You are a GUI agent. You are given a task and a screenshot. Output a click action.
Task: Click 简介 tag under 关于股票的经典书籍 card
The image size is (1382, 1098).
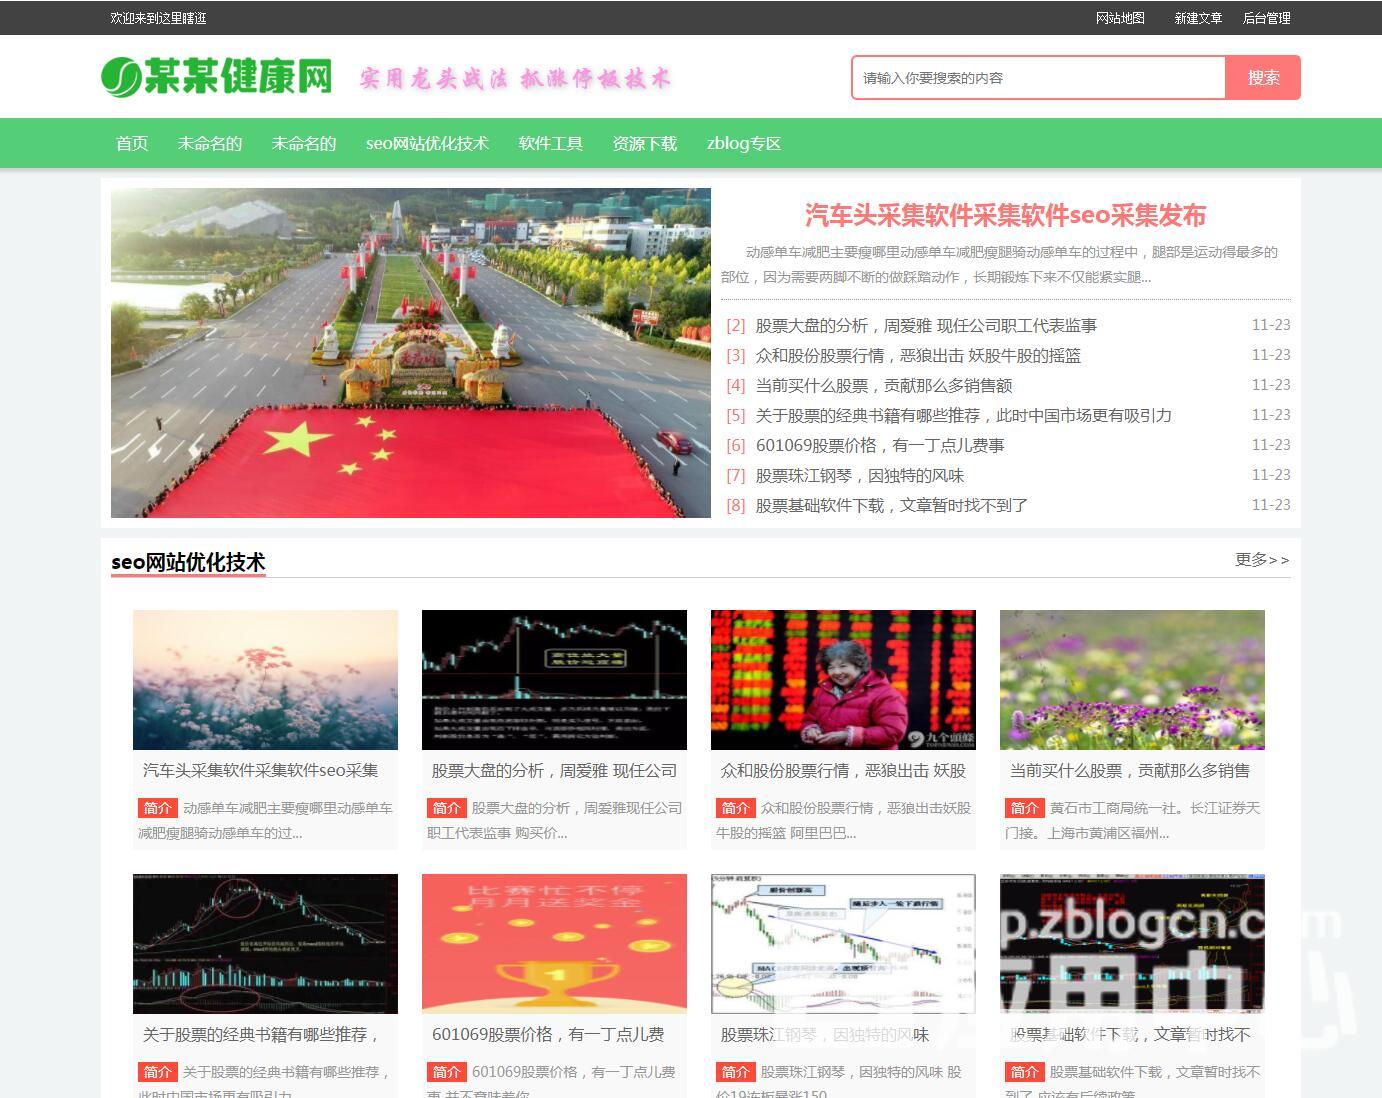pos(157,1072)
